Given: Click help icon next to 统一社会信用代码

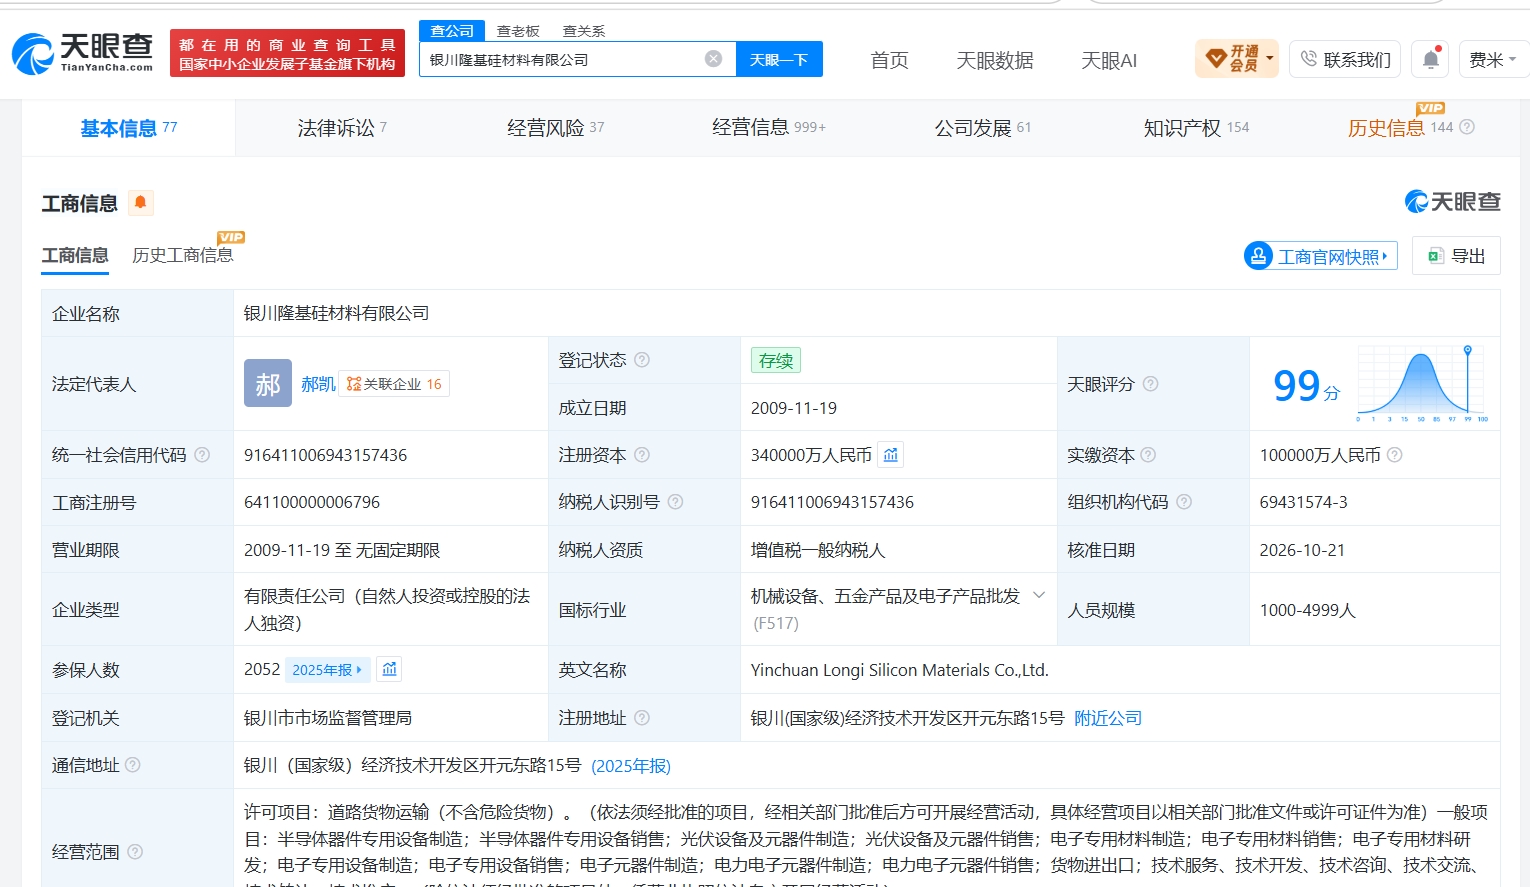Looking at the screenshot, I should pyautogui.click(x=202, y=455).
